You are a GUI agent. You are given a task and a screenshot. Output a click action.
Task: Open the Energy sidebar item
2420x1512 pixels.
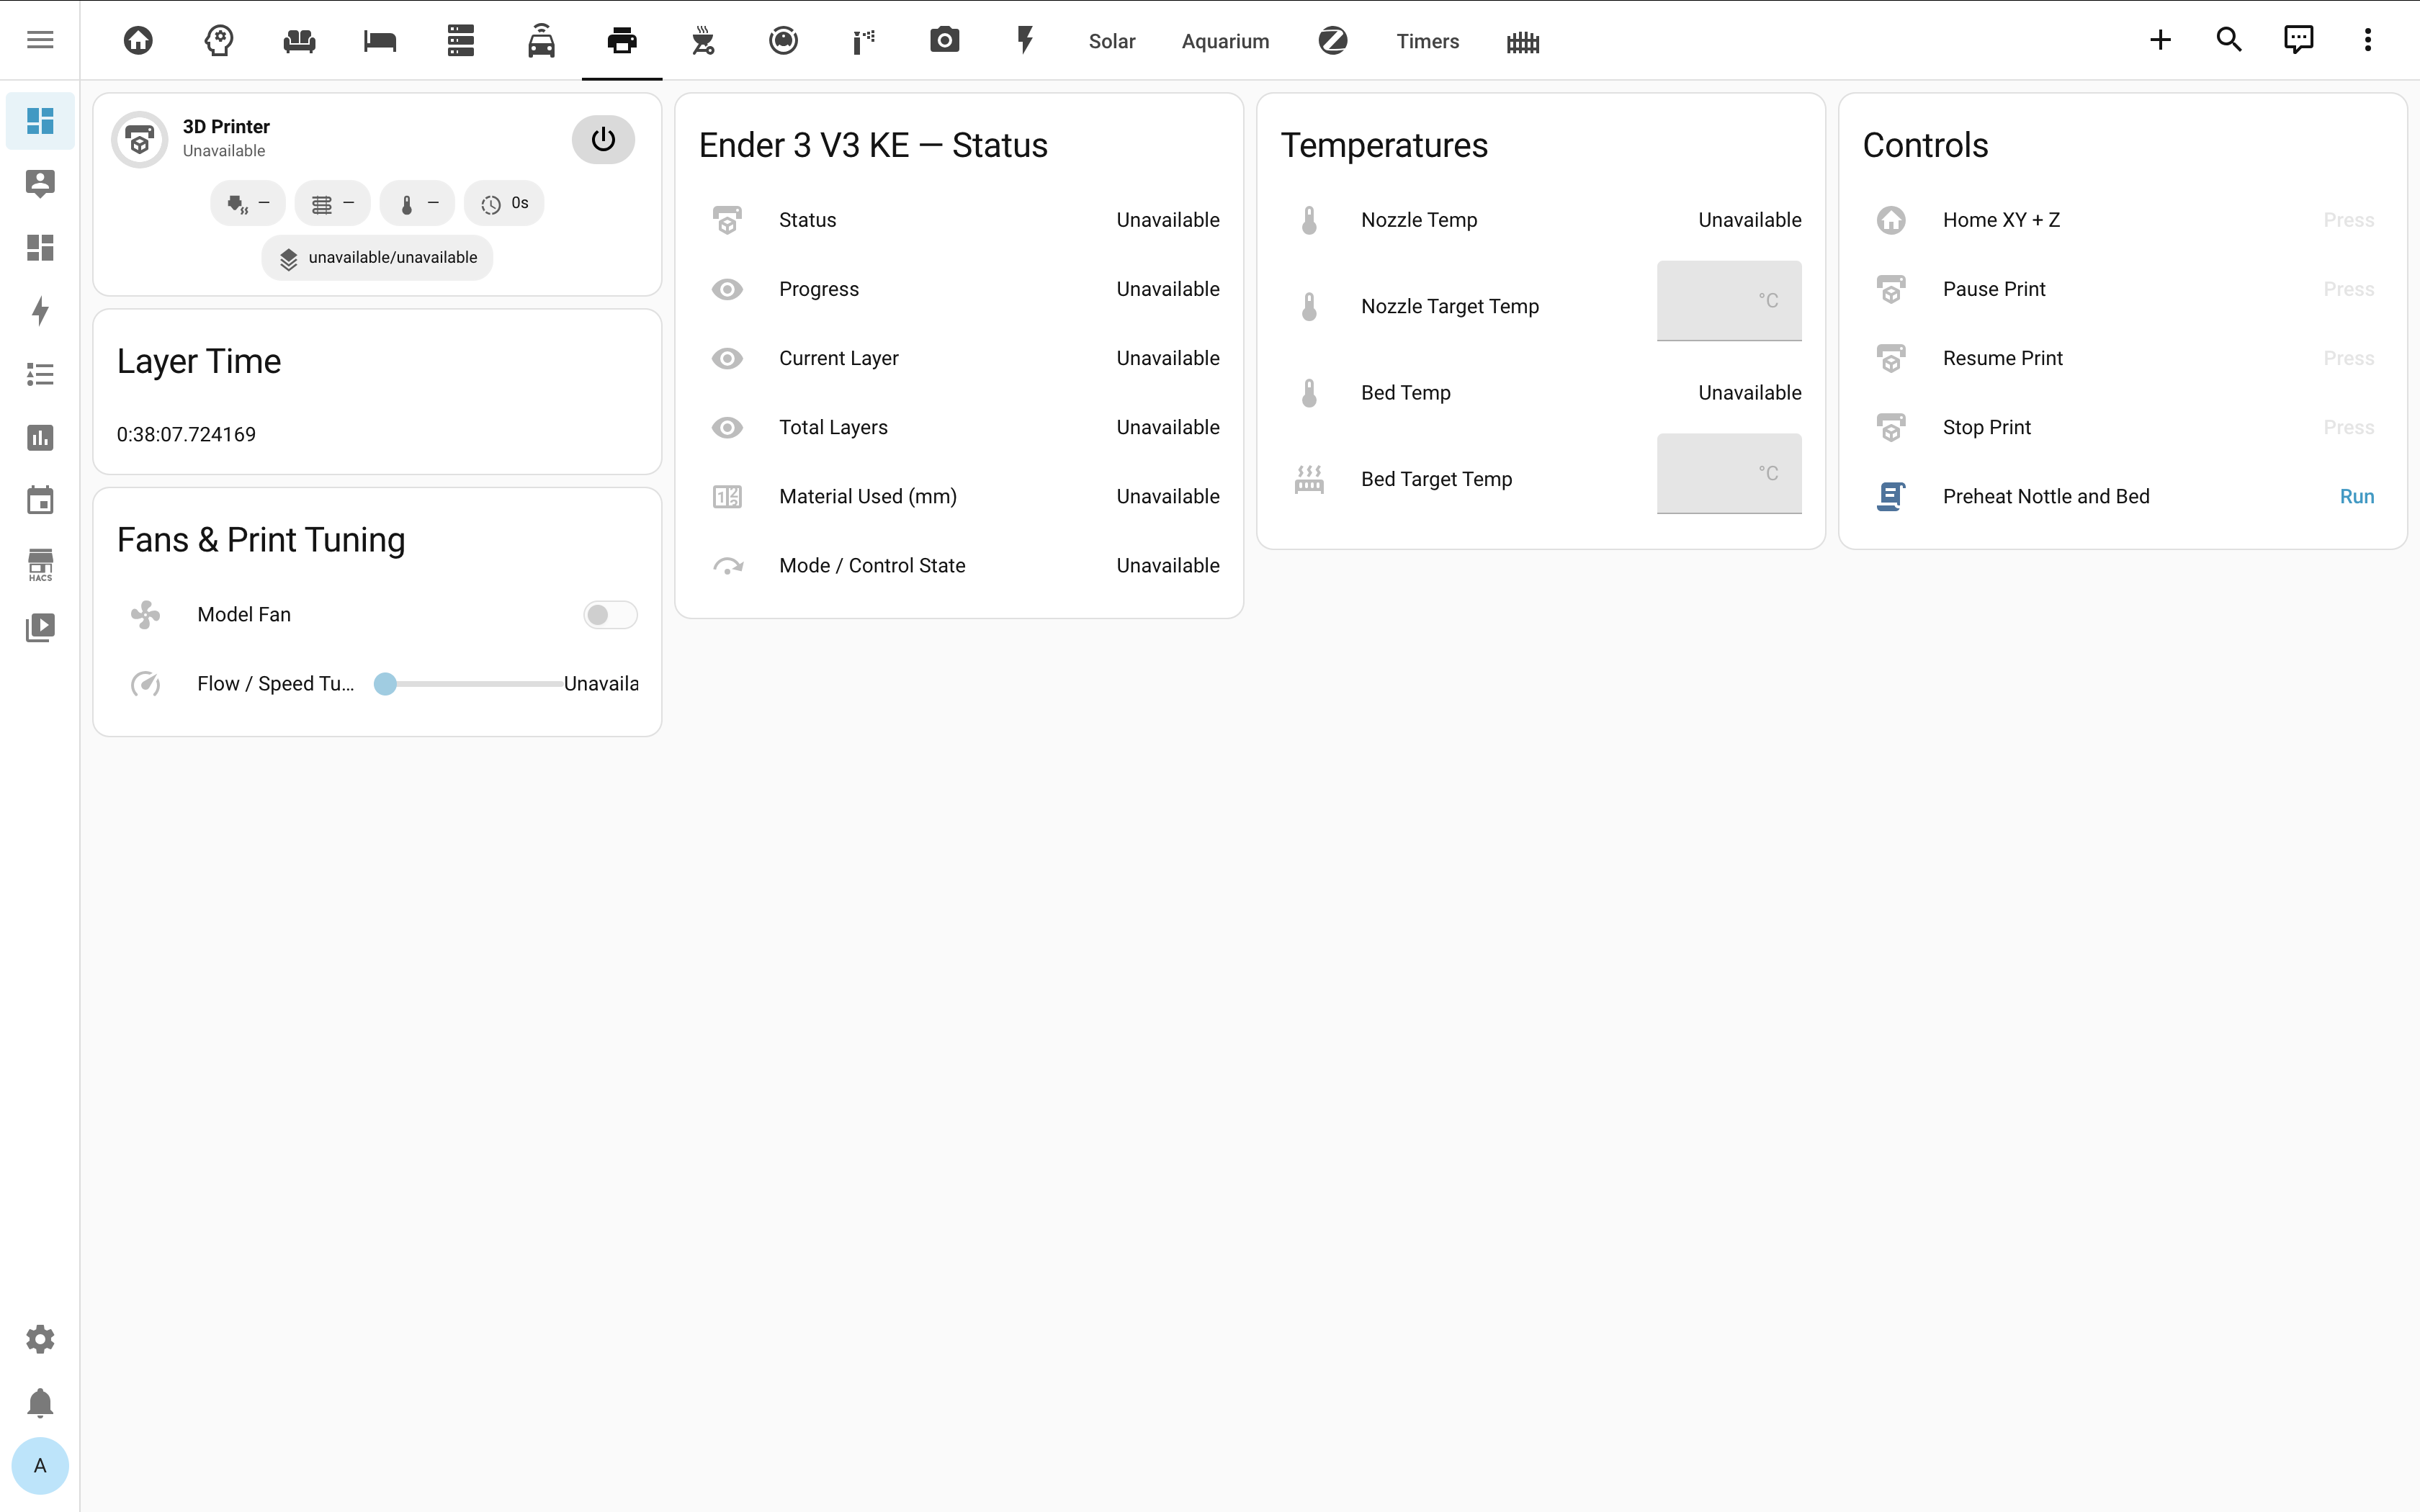tap(40, 311)
